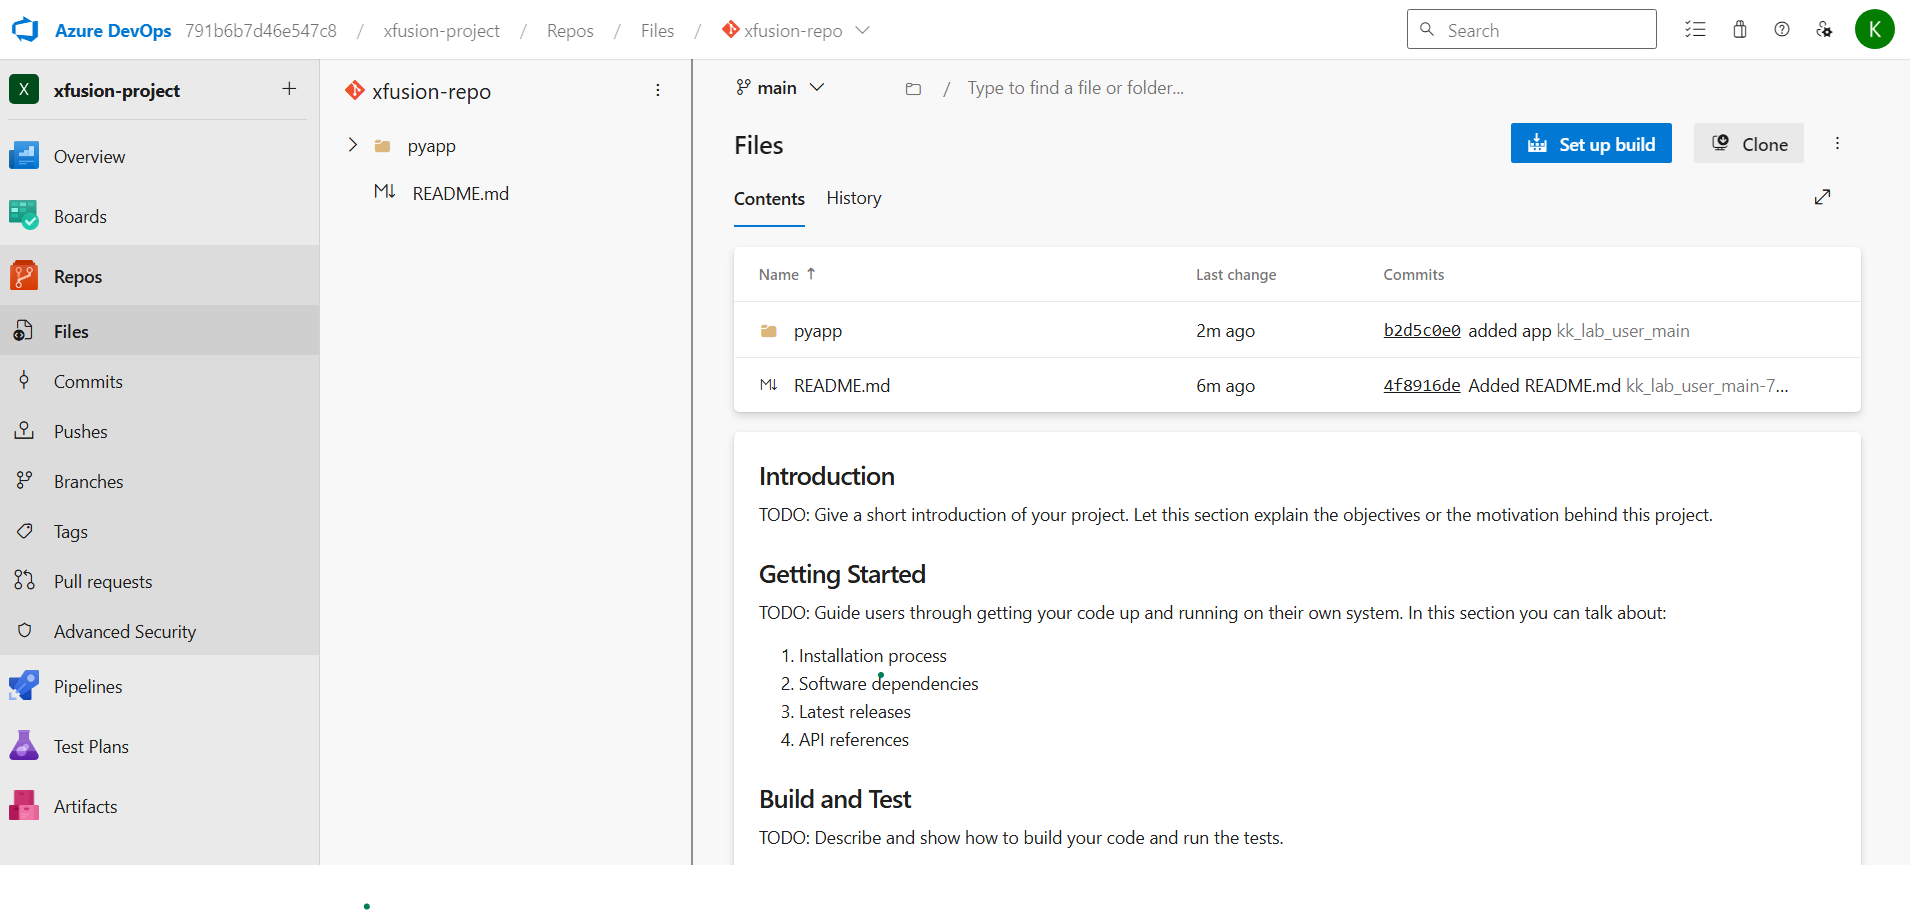This screenshot has height=910, width=1910.
Task: Open the K user profile avatar
Action: 1874,30
